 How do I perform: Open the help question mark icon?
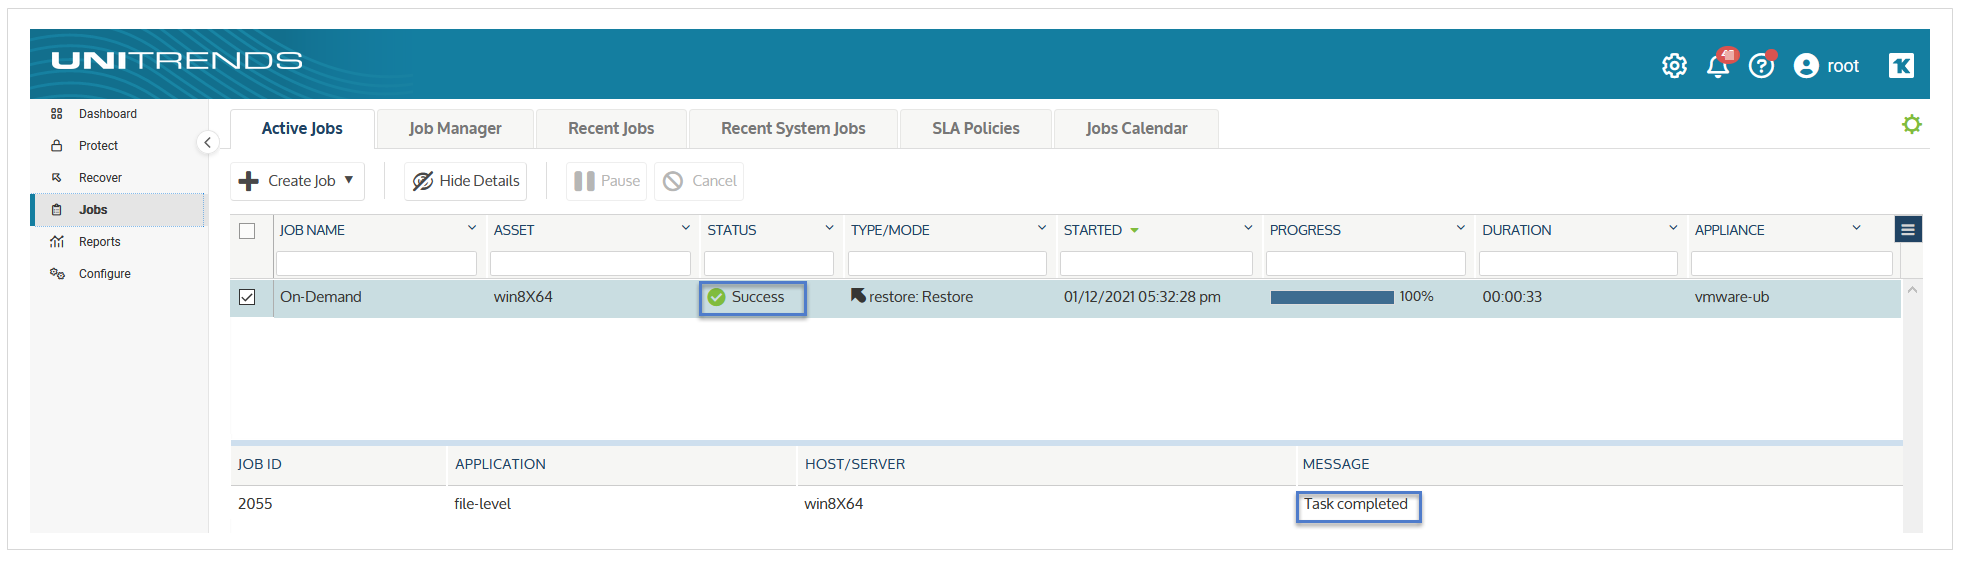[x=1762, y=66]
